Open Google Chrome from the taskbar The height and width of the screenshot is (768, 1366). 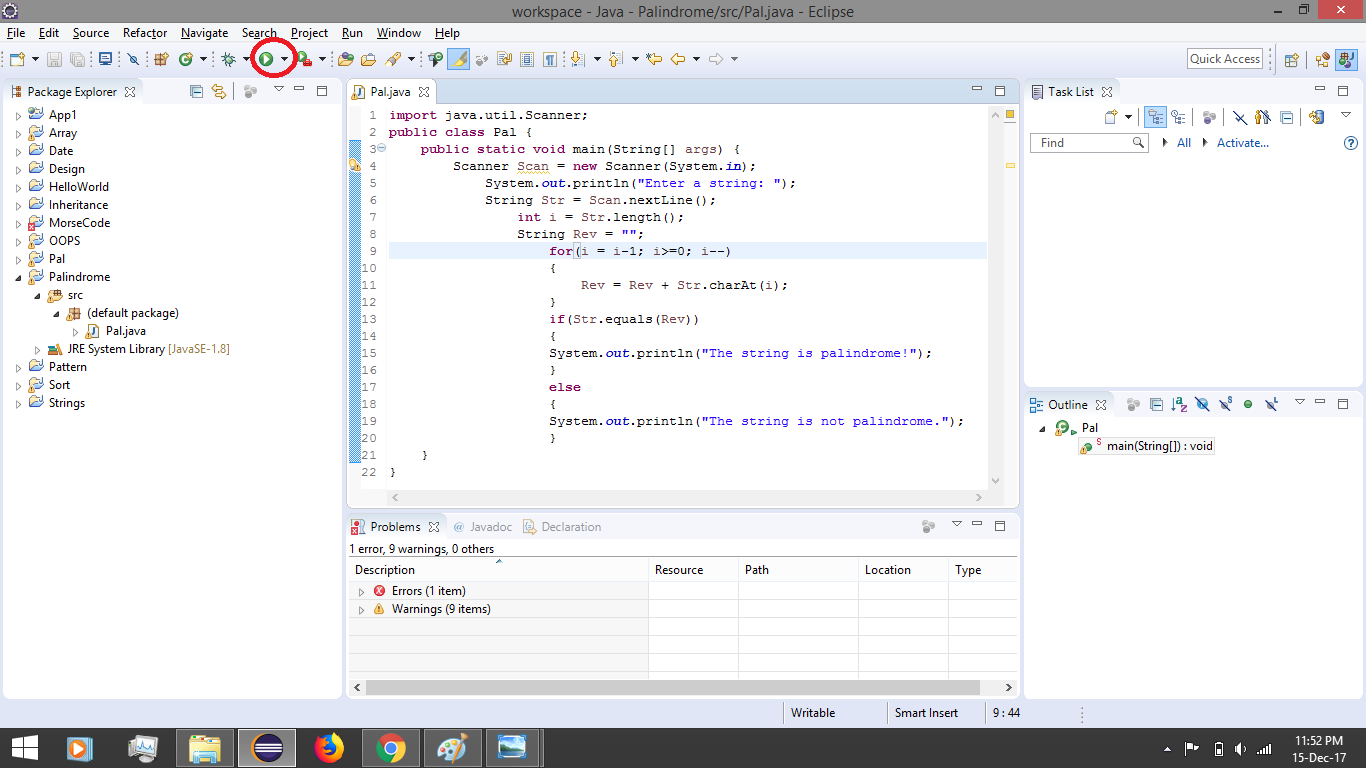point(390,747)
